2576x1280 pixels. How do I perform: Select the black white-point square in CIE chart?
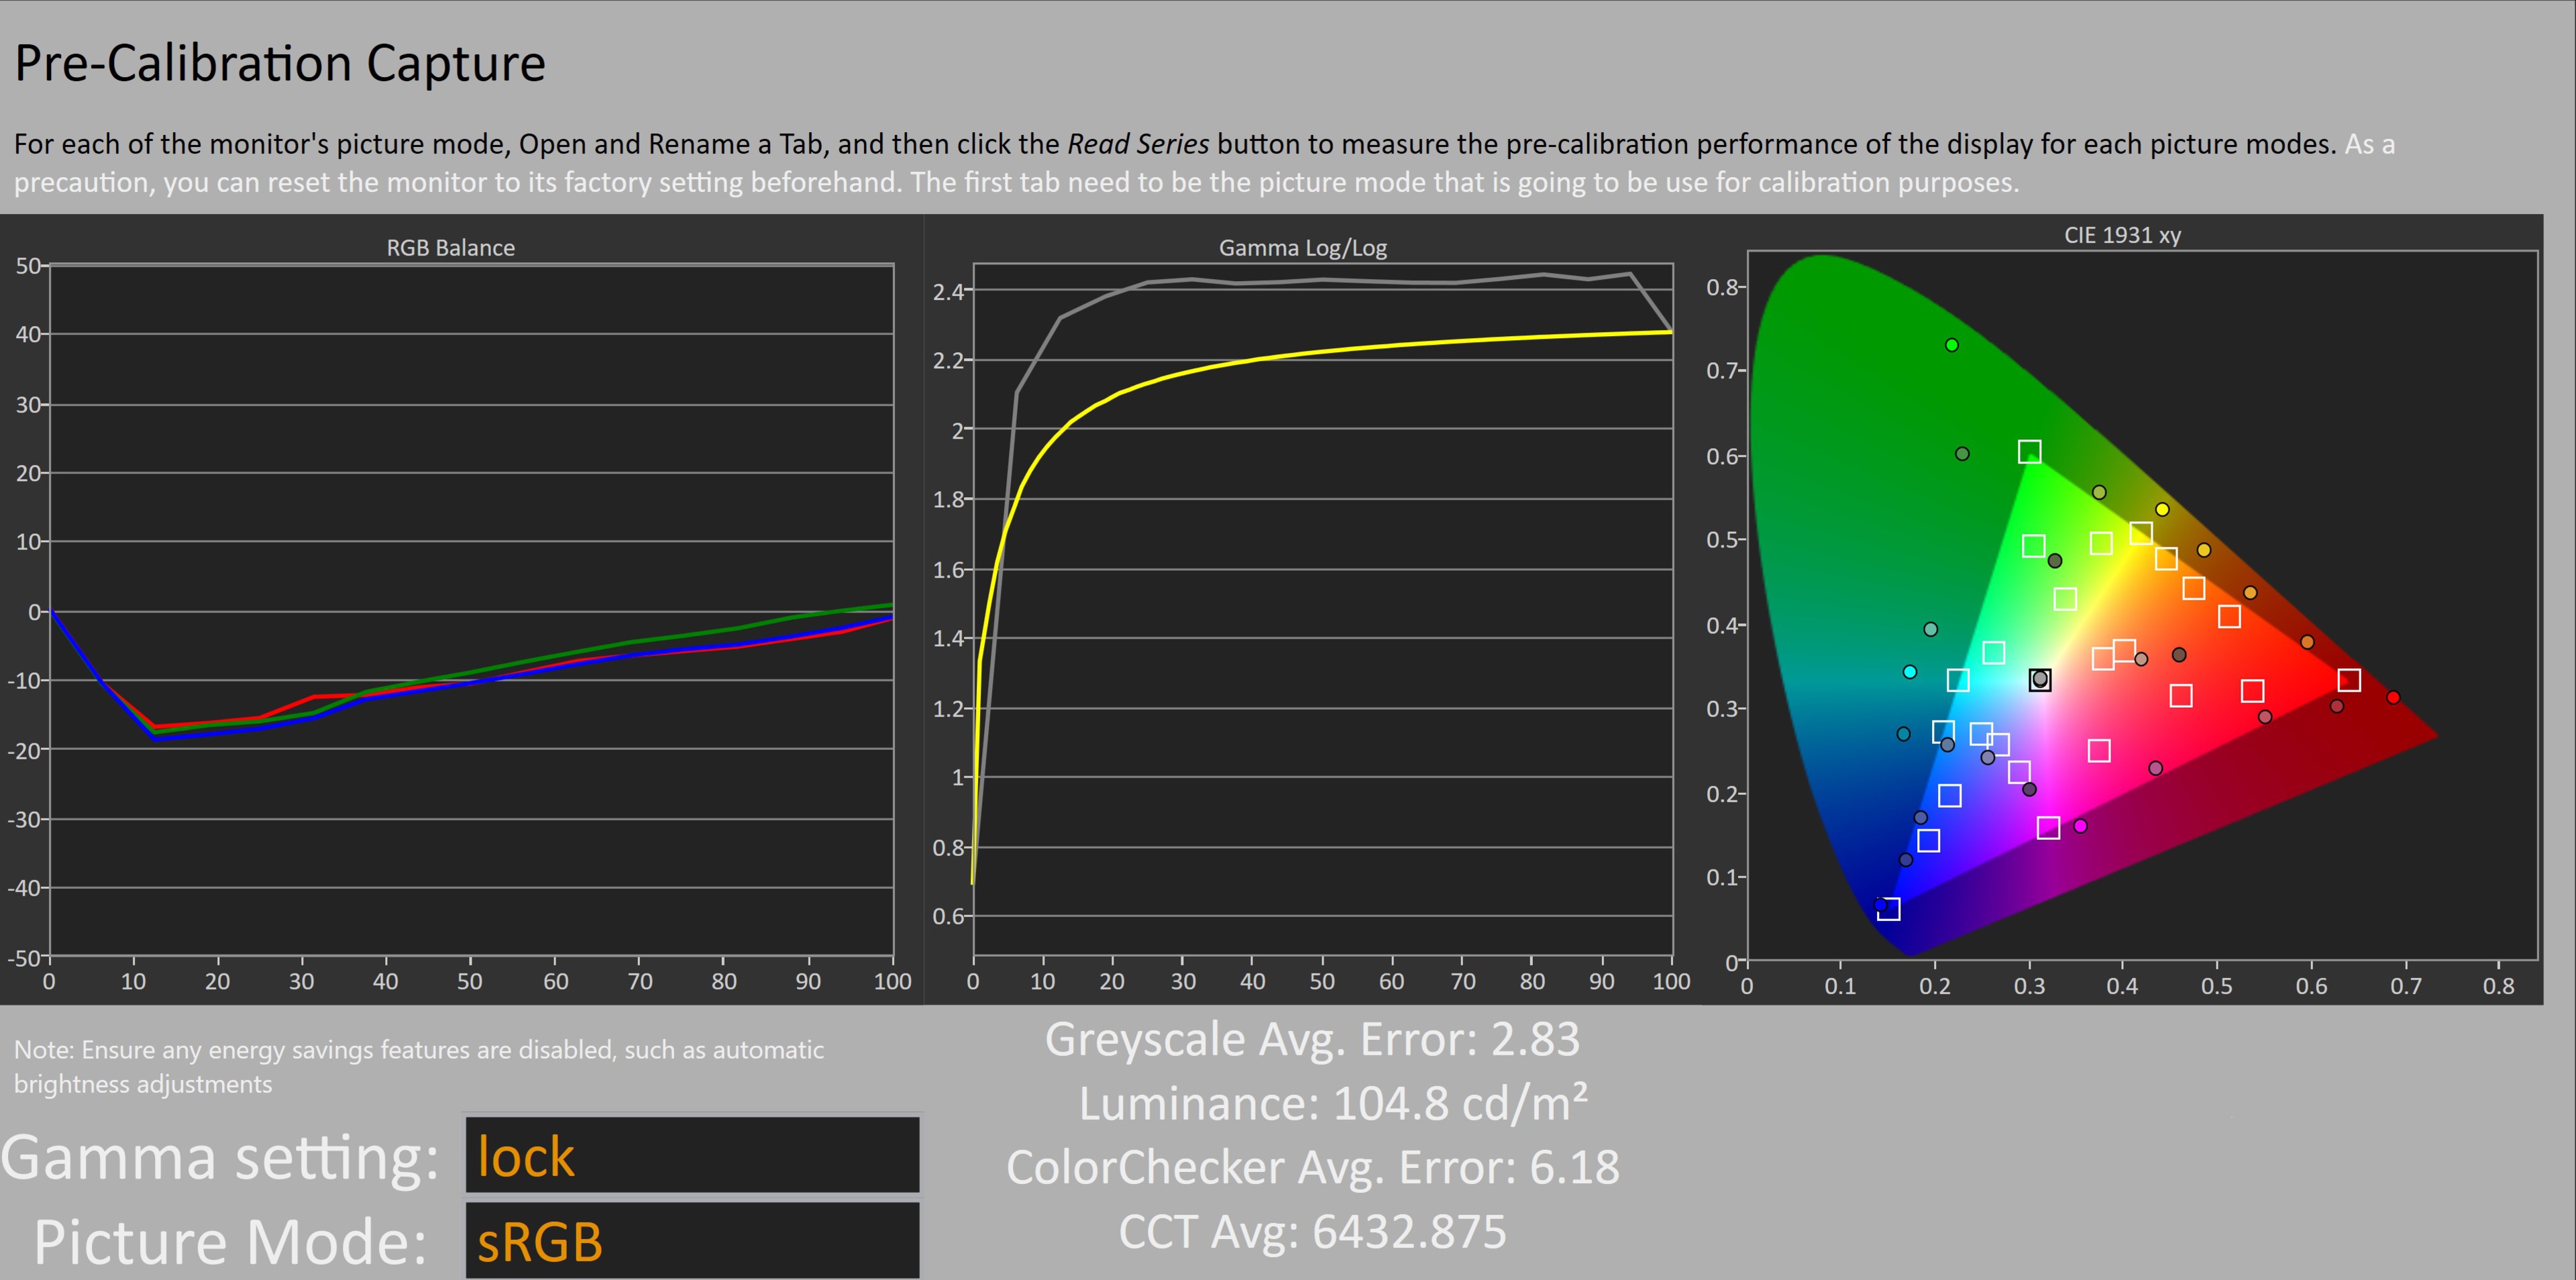(x=2040, y=680)
